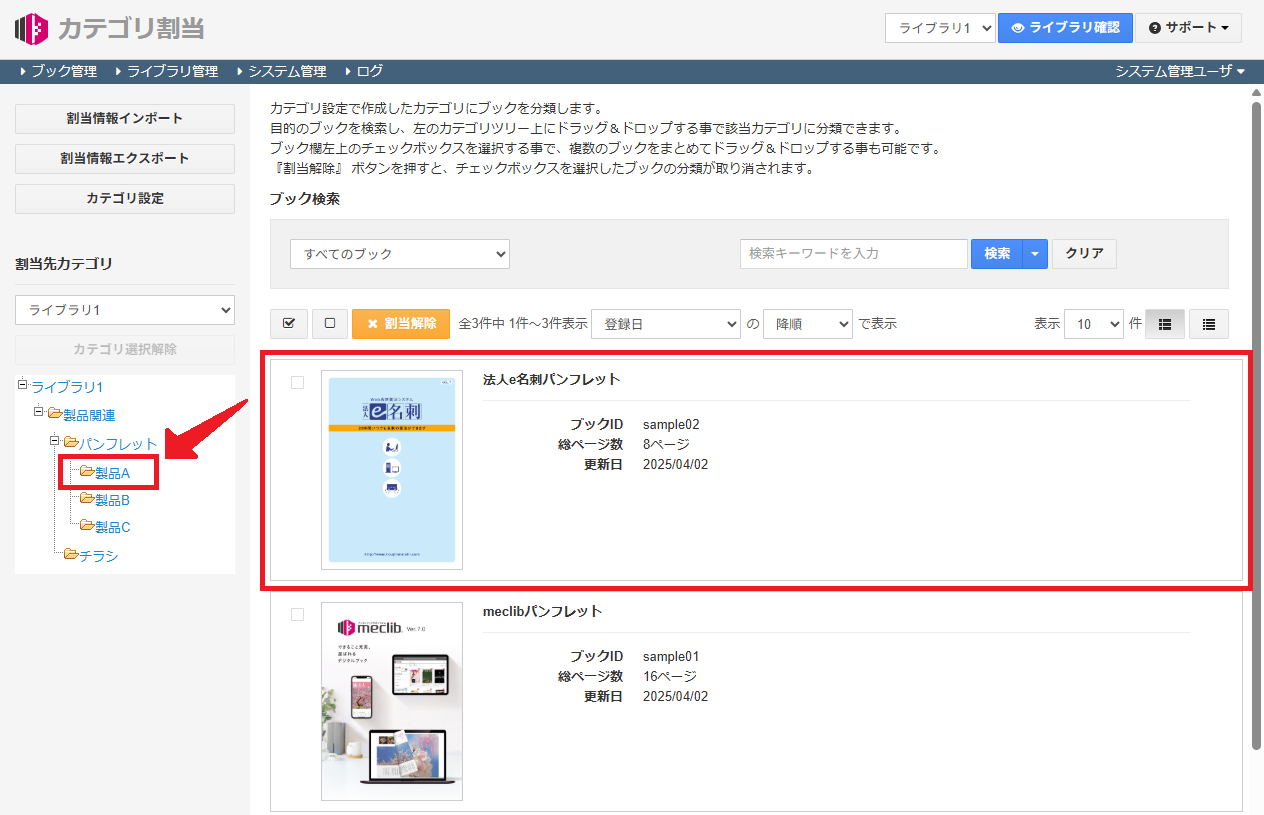
Task: Click the 割当情報インポート button
Action: point(125,118)
